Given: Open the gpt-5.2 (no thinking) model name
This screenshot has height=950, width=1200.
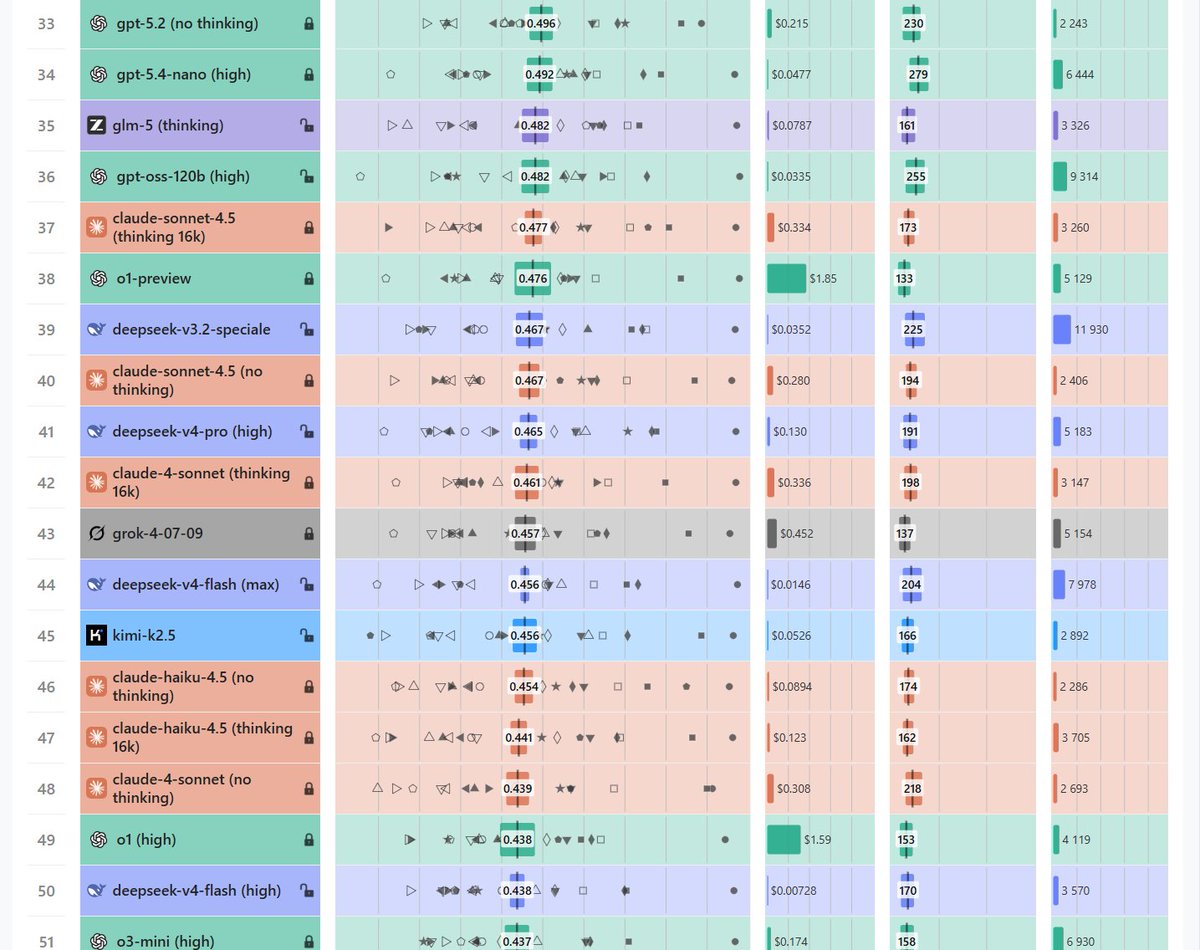Looking at the screenshot, I should coord(187,23).
